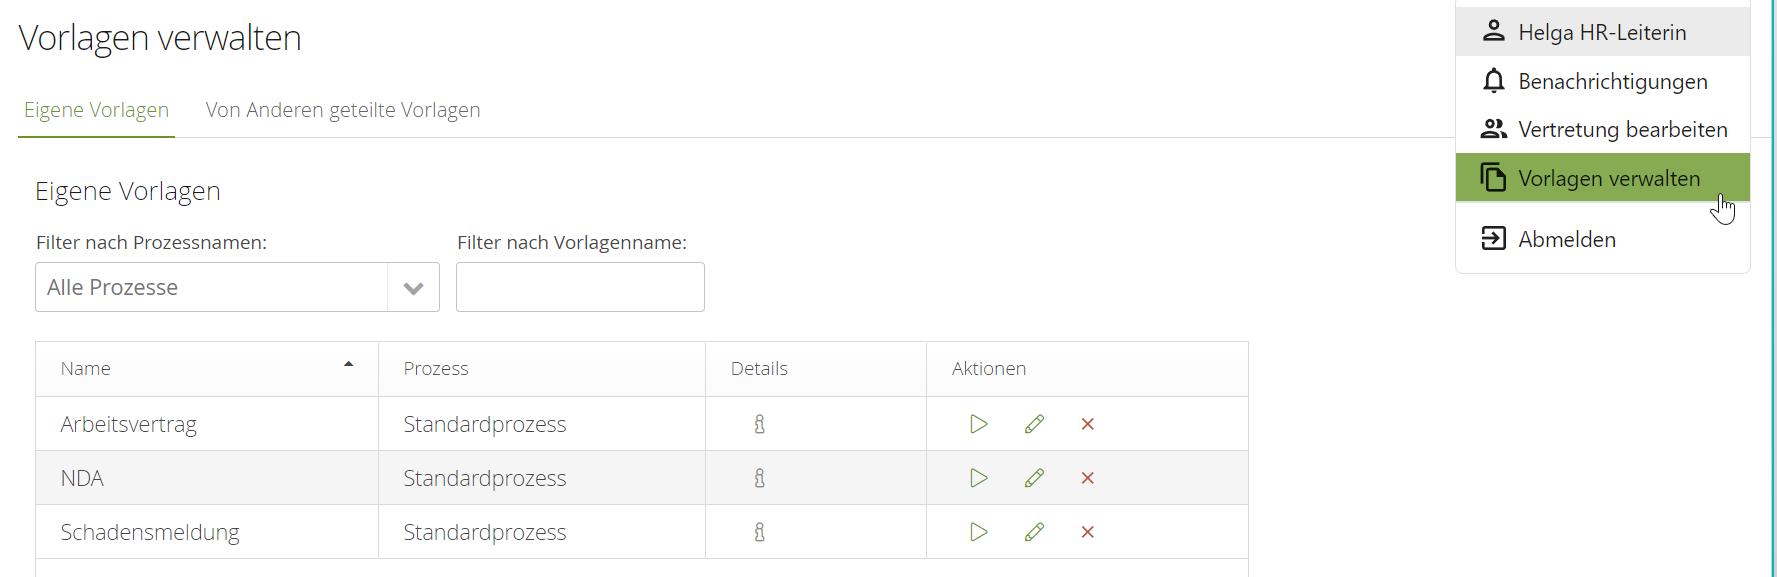Start the NDA template with play icon

[x=978, y=478]
